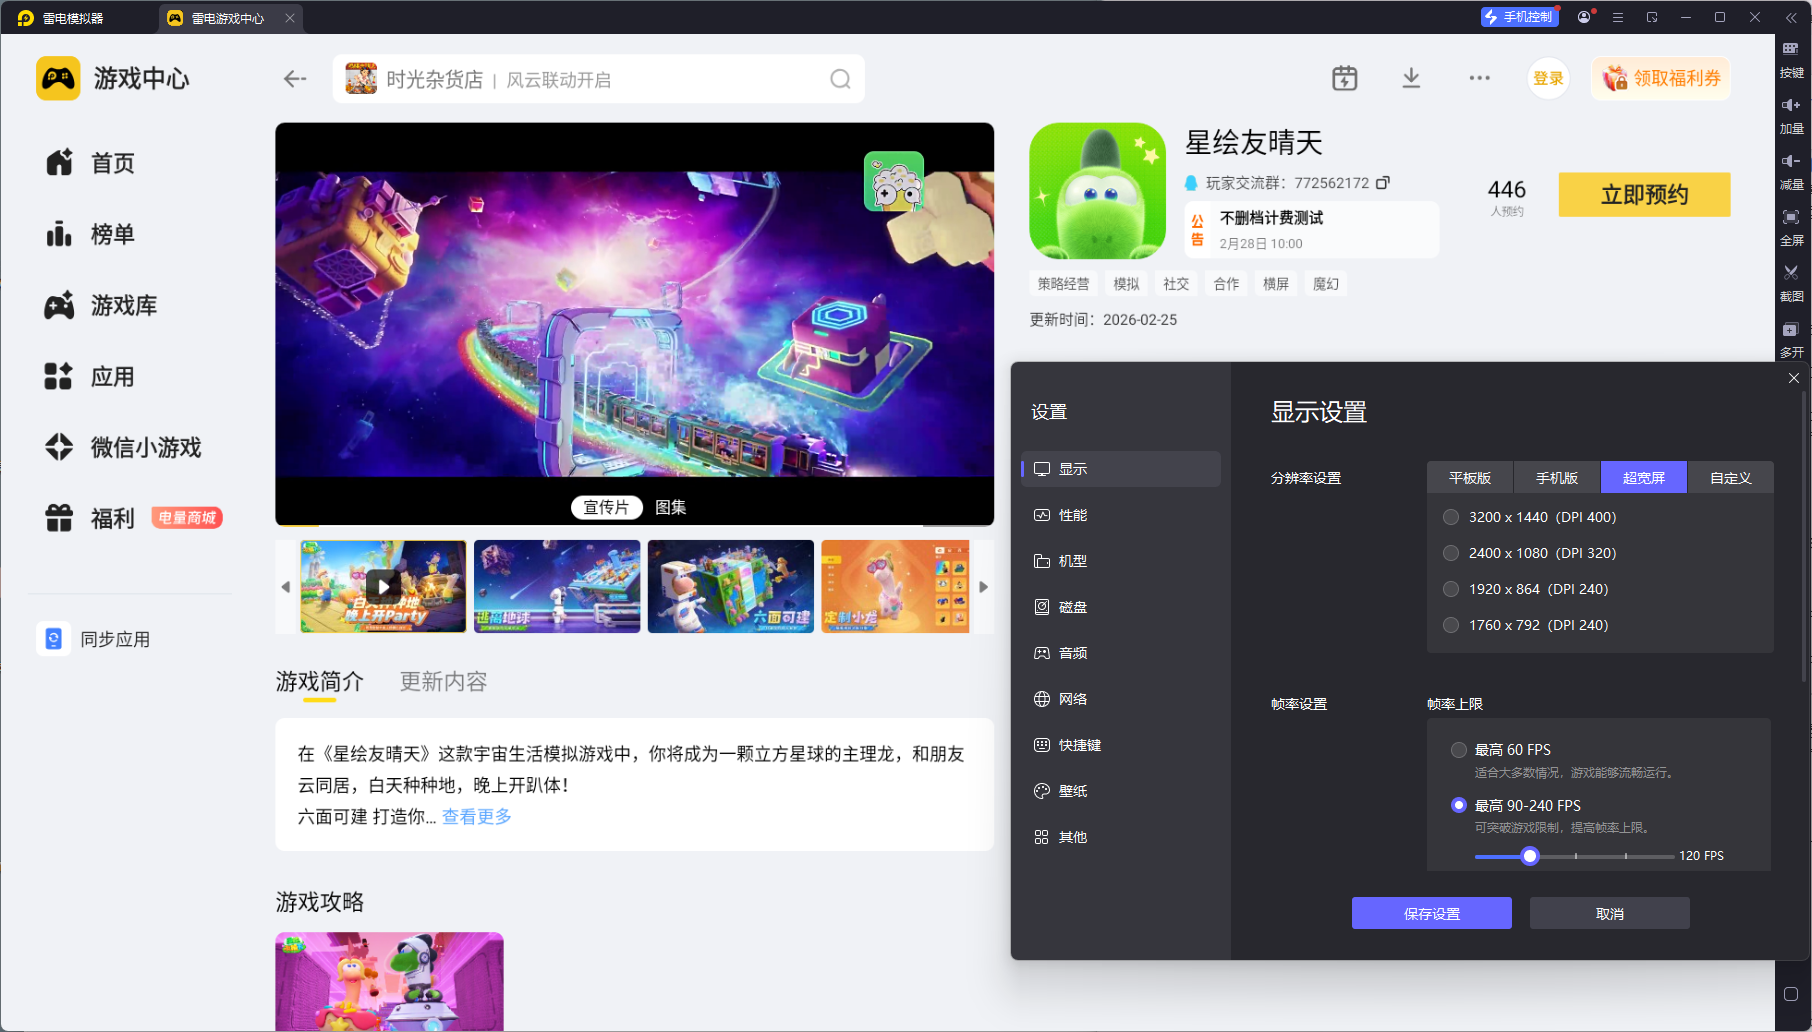Image resolution: width=1812 pixels, height=1032 pixels.
Task: Toggle 全屏 fullscreen mode
Action: click(x=1791, y=227)
